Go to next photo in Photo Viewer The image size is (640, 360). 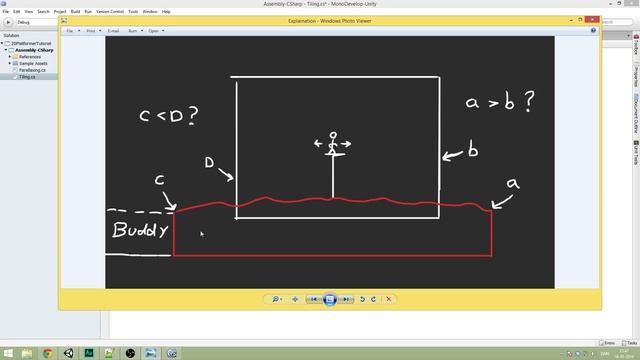(x=346, y=299)
